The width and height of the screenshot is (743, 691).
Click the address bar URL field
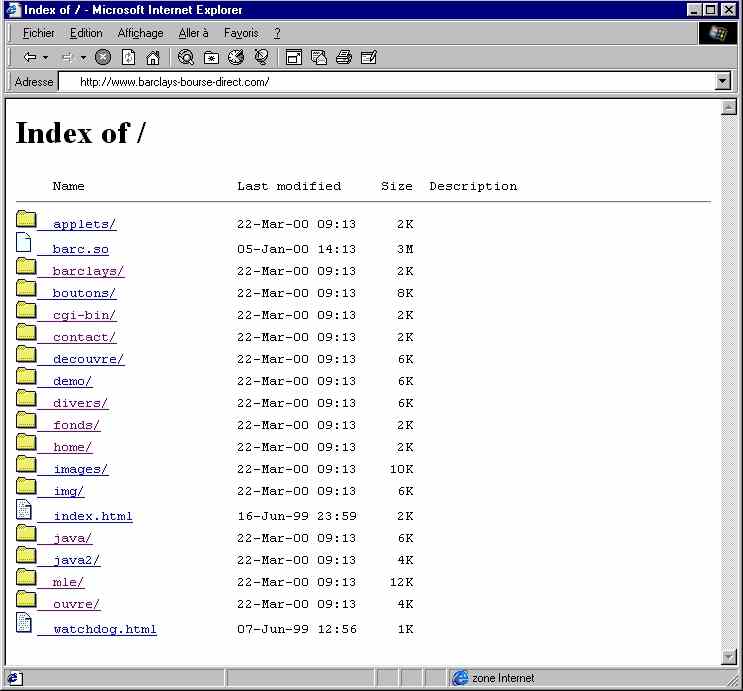point(386,82)
